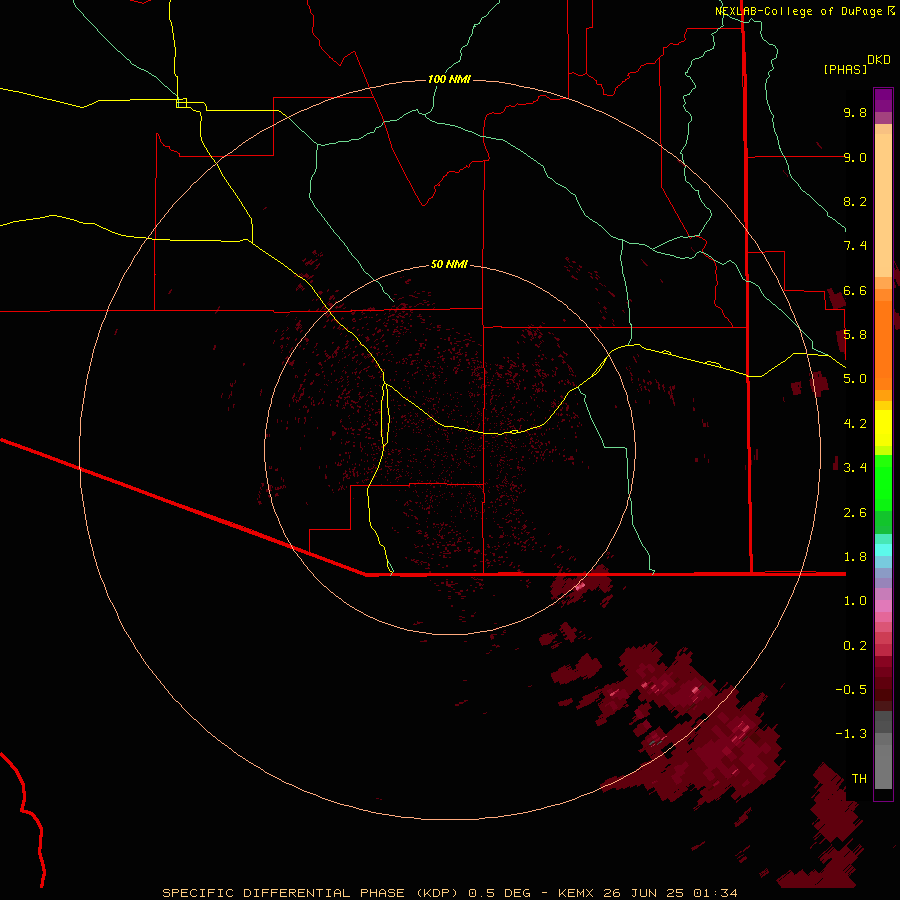Select the 5.8 legend value
The width and height of the screenshot is (900, 900).
tap(855, 335)
